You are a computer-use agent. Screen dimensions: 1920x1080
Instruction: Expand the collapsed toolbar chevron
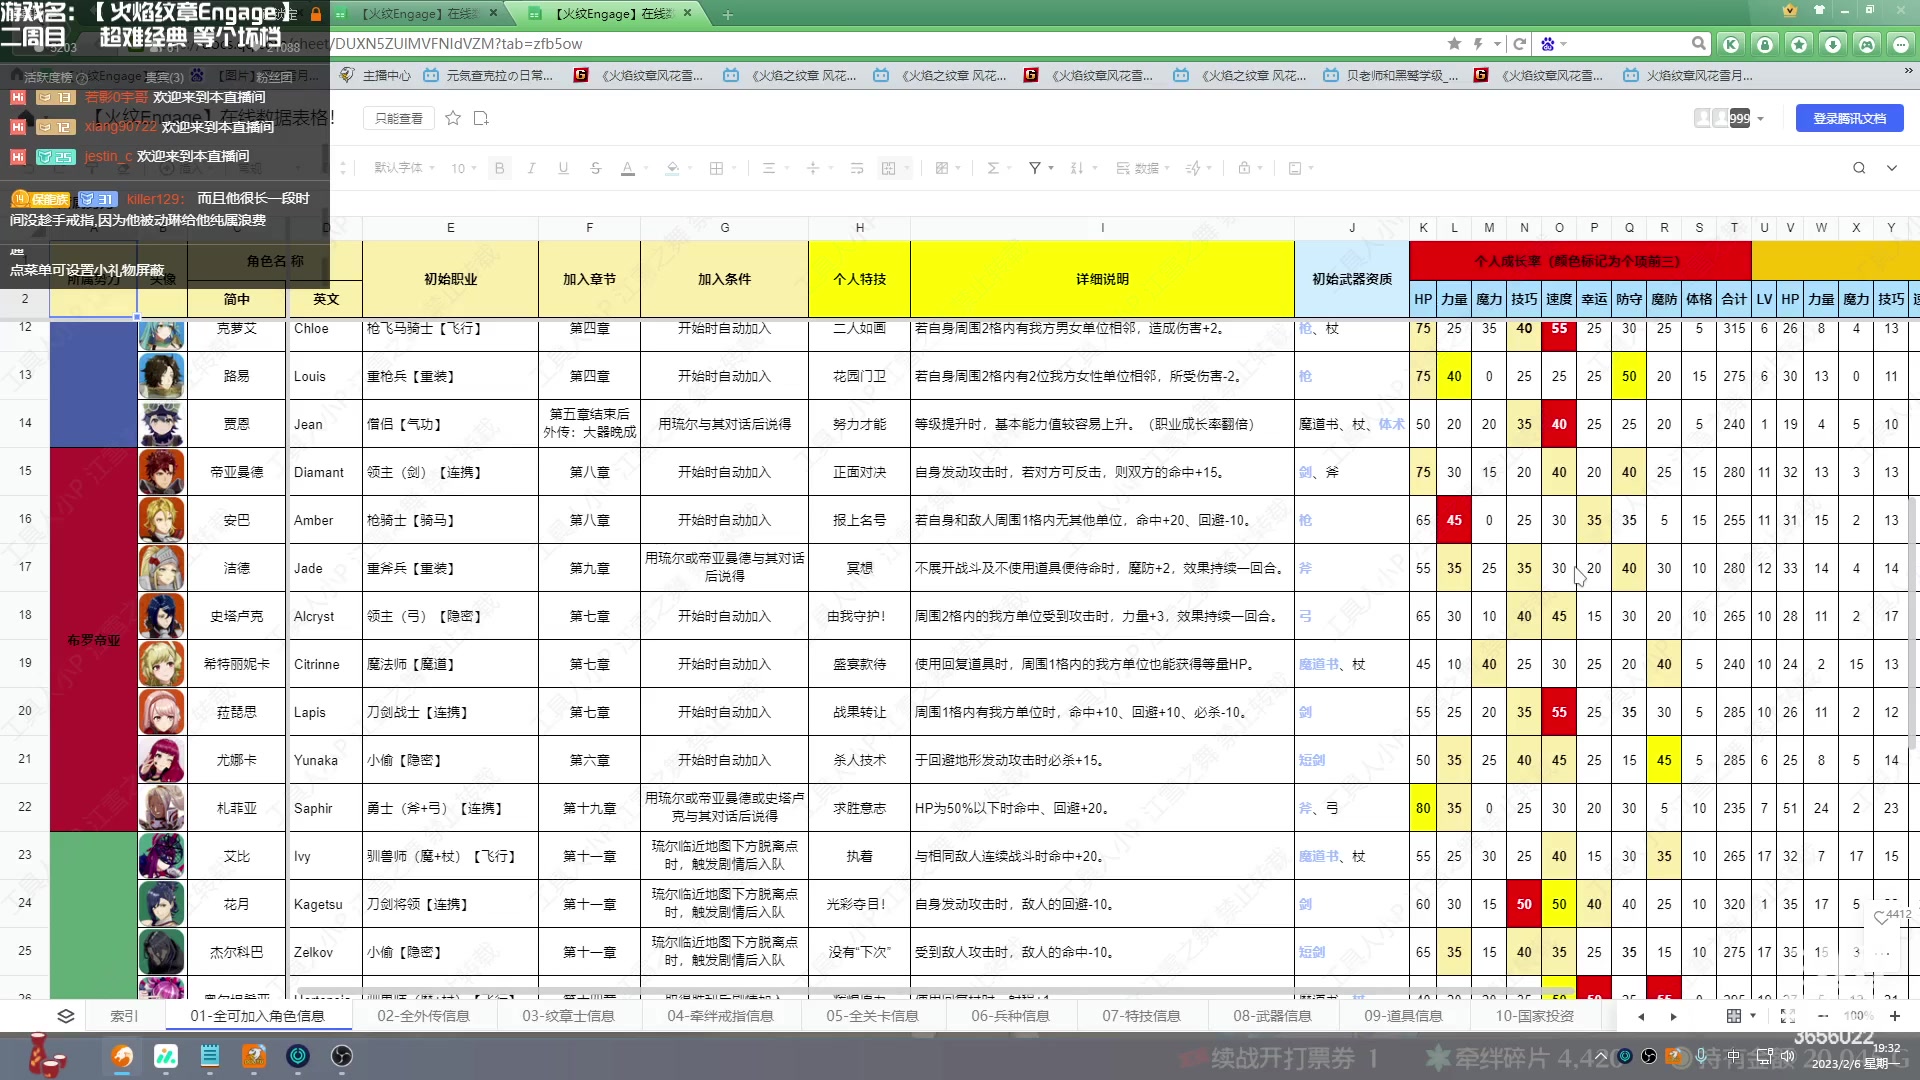click(1892, 168)
